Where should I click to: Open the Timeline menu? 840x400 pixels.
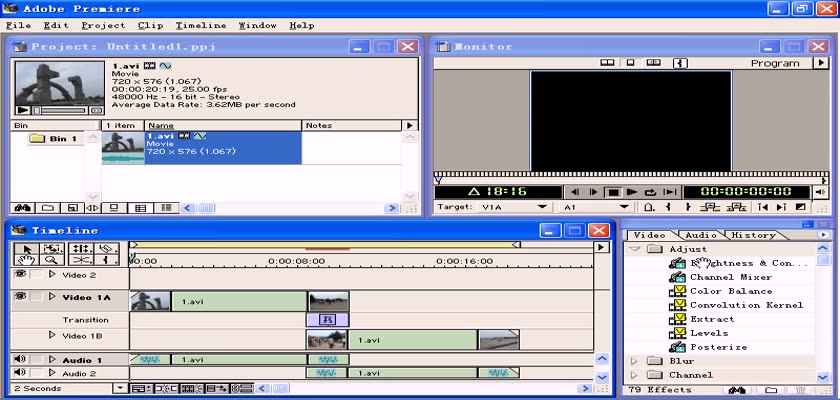[x=201, y=25]
